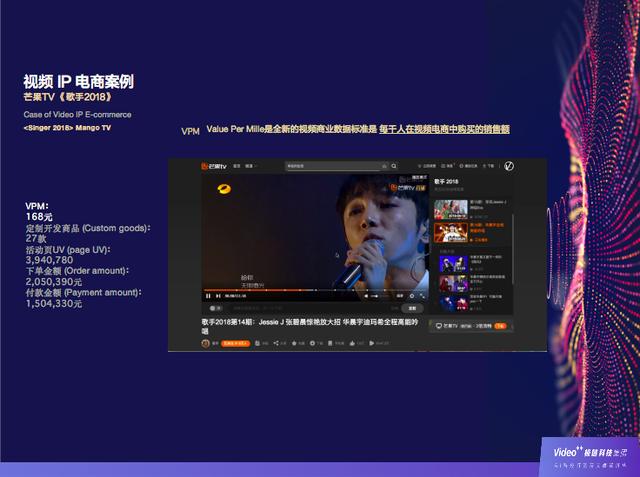640x477 pixels.
Task: Click the 歌手 2018 sidebar title
Action: pos(446,182)
